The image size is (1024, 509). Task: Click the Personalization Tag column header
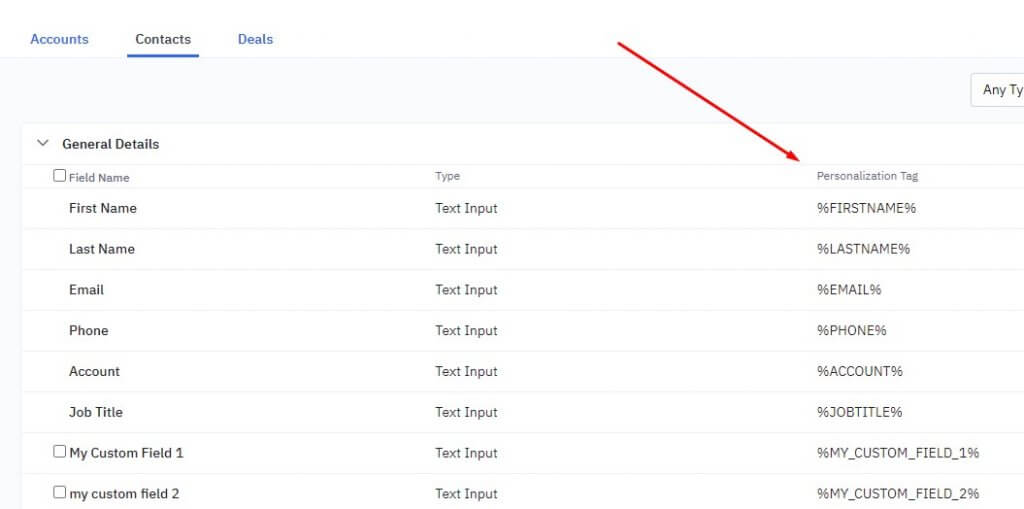(x=867, y=176)
